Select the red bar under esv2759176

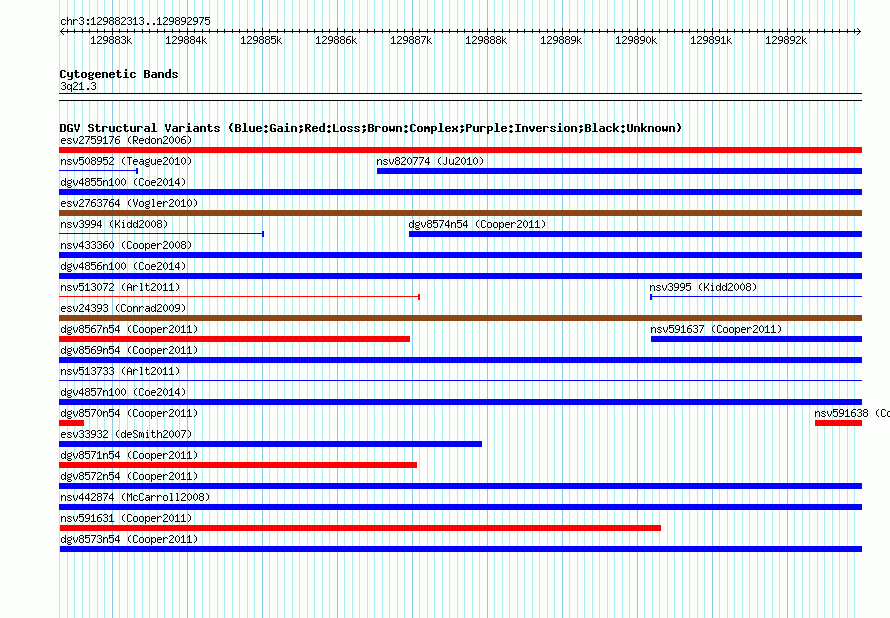[460, 150]
